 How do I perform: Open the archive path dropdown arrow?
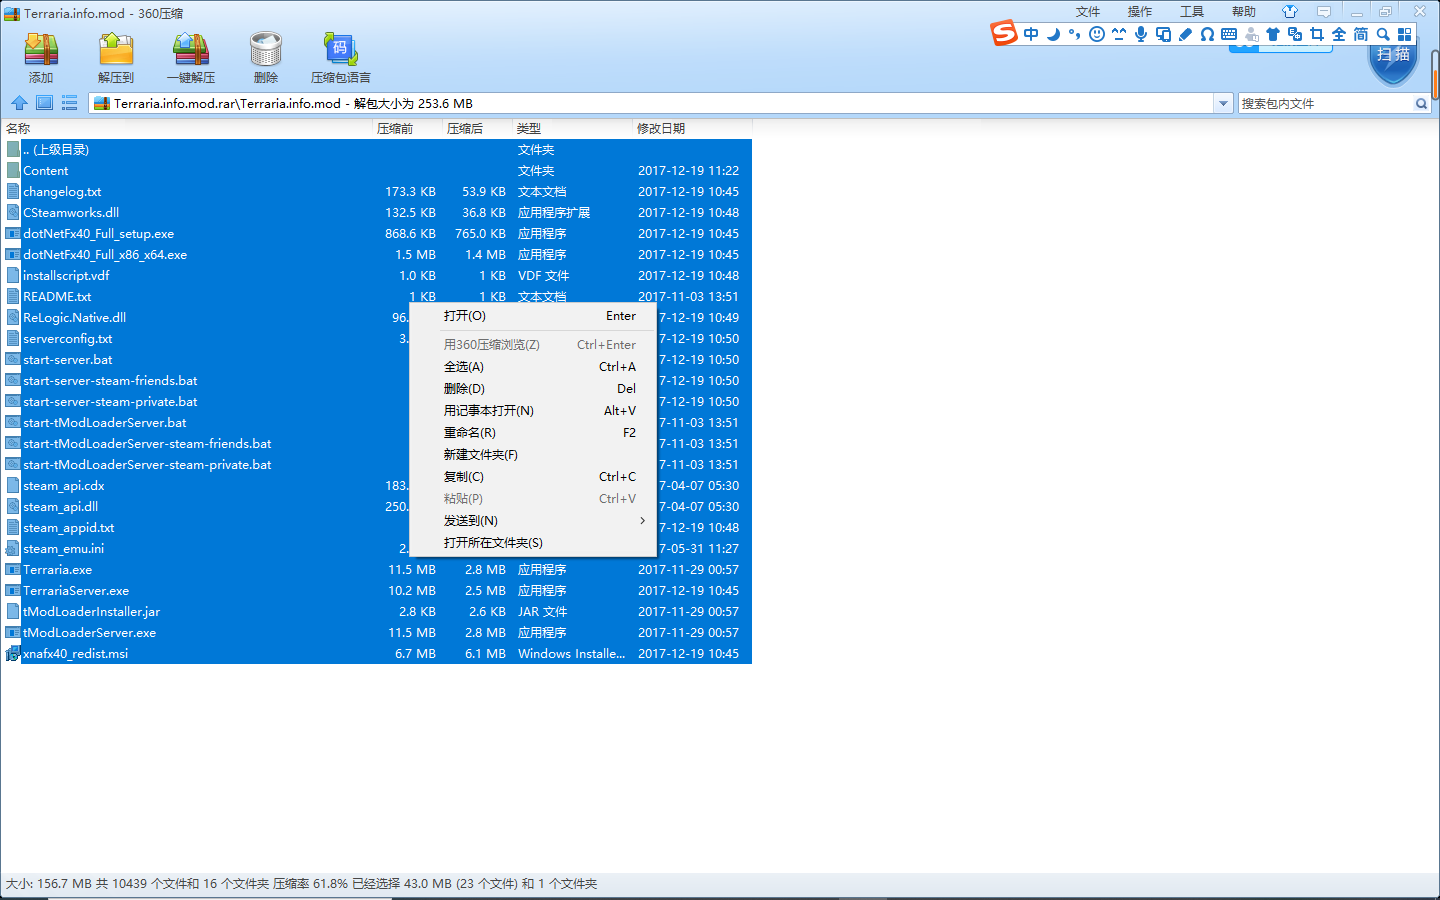tap(1222, 103)
